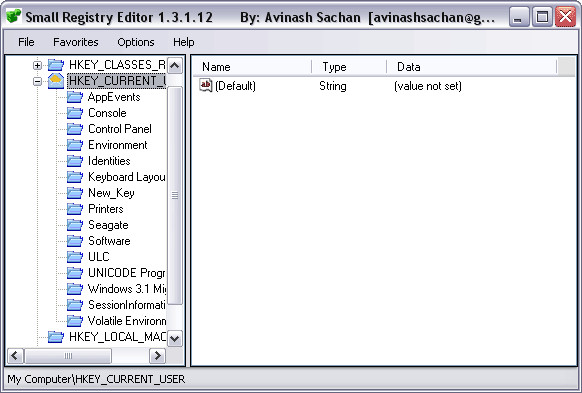Select the New_Key key

coord(111,193)
